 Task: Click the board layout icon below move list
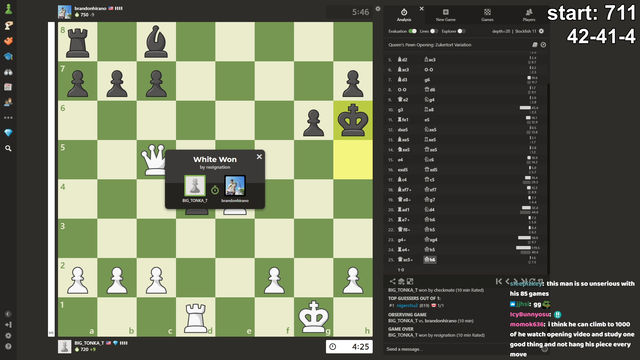click(x=410, y=281)
